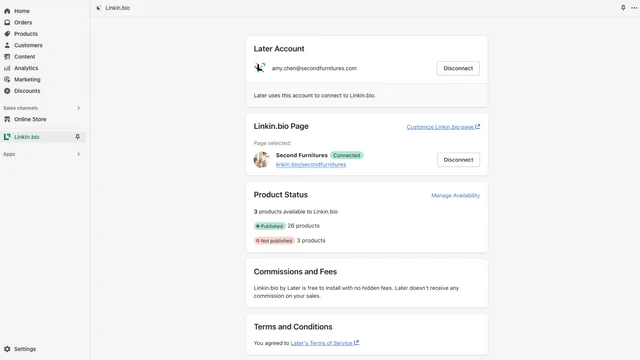Click the Manage Availability link
This screenshot has width=640, height=360.
coord(456,196)
